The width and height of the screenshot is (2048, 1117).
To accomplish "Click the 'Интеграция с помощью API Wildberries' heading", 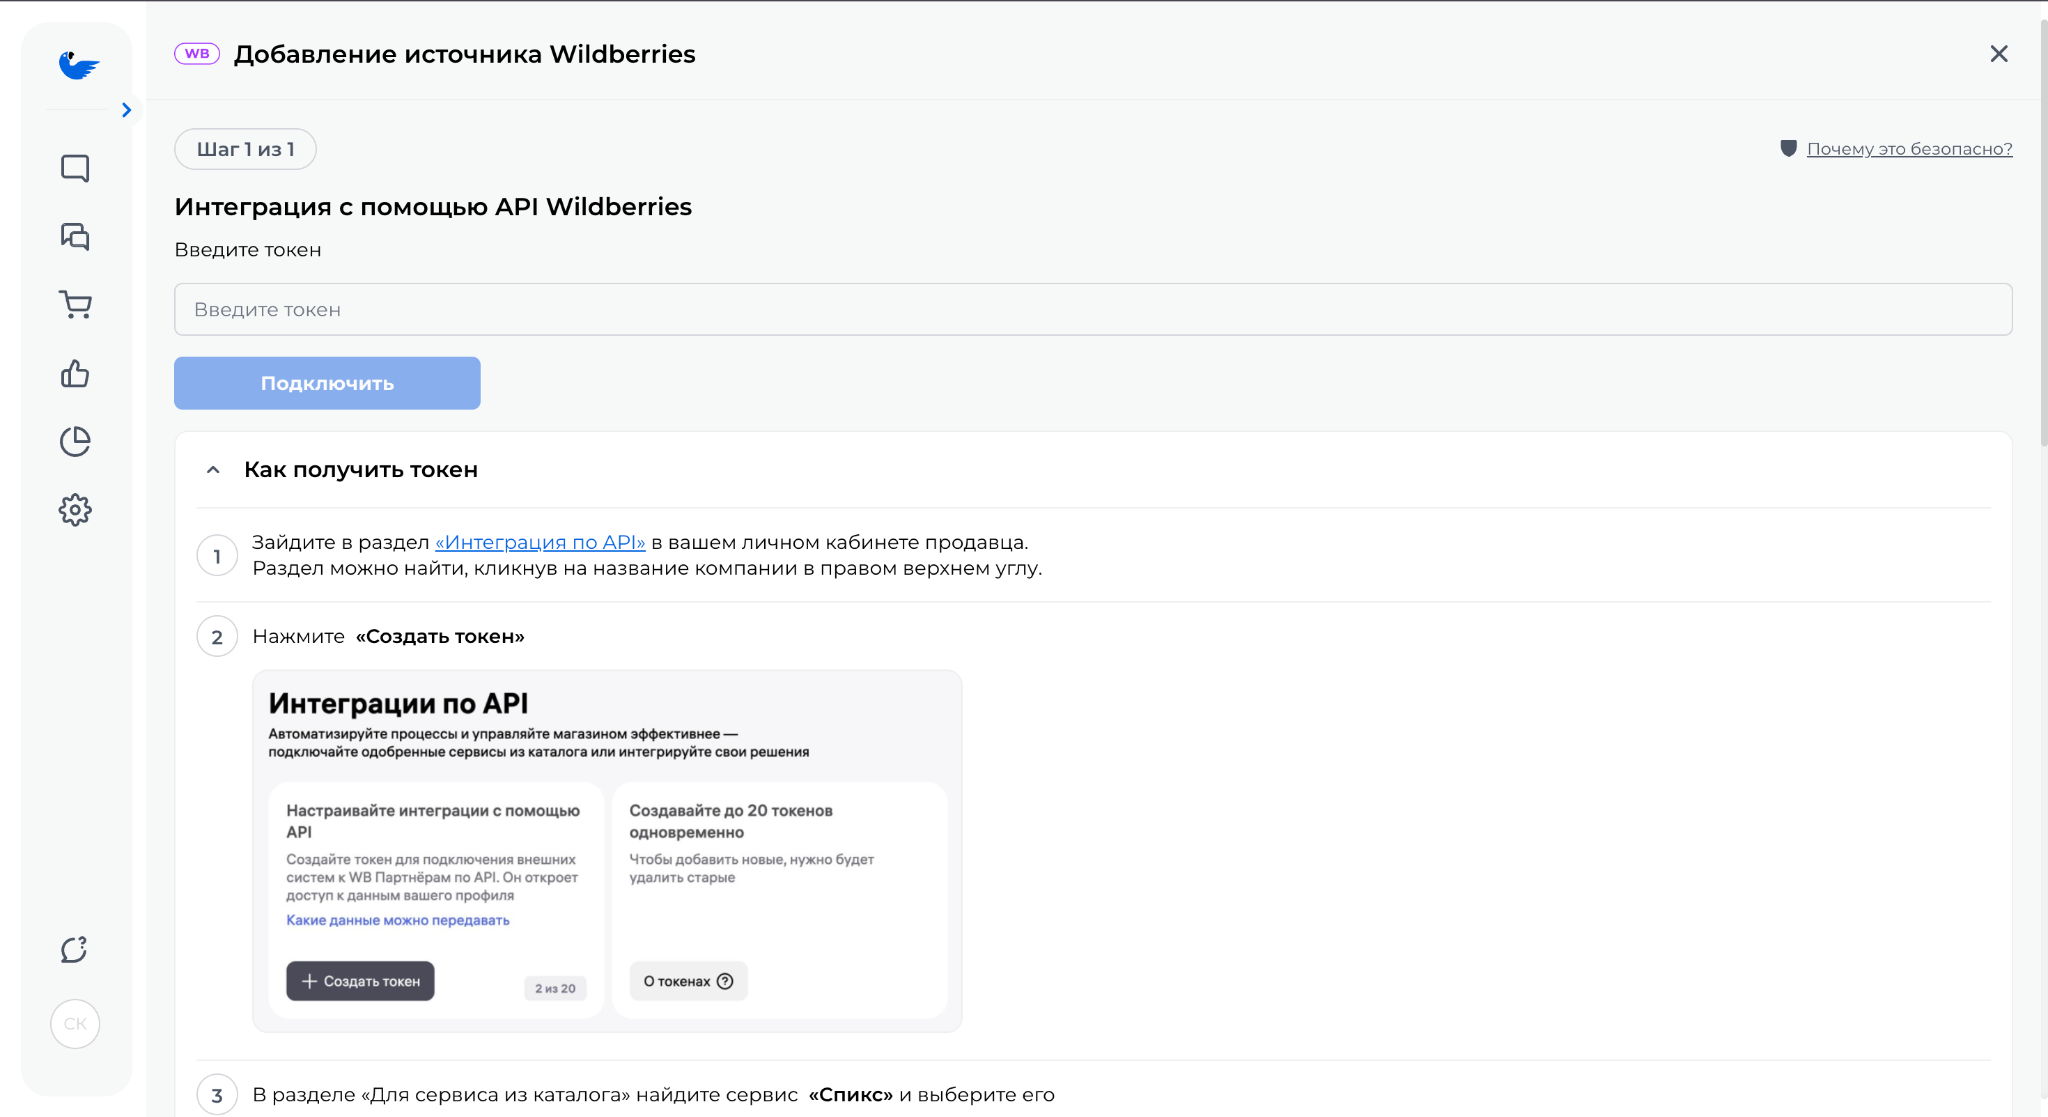I will (x=433, y=207).
